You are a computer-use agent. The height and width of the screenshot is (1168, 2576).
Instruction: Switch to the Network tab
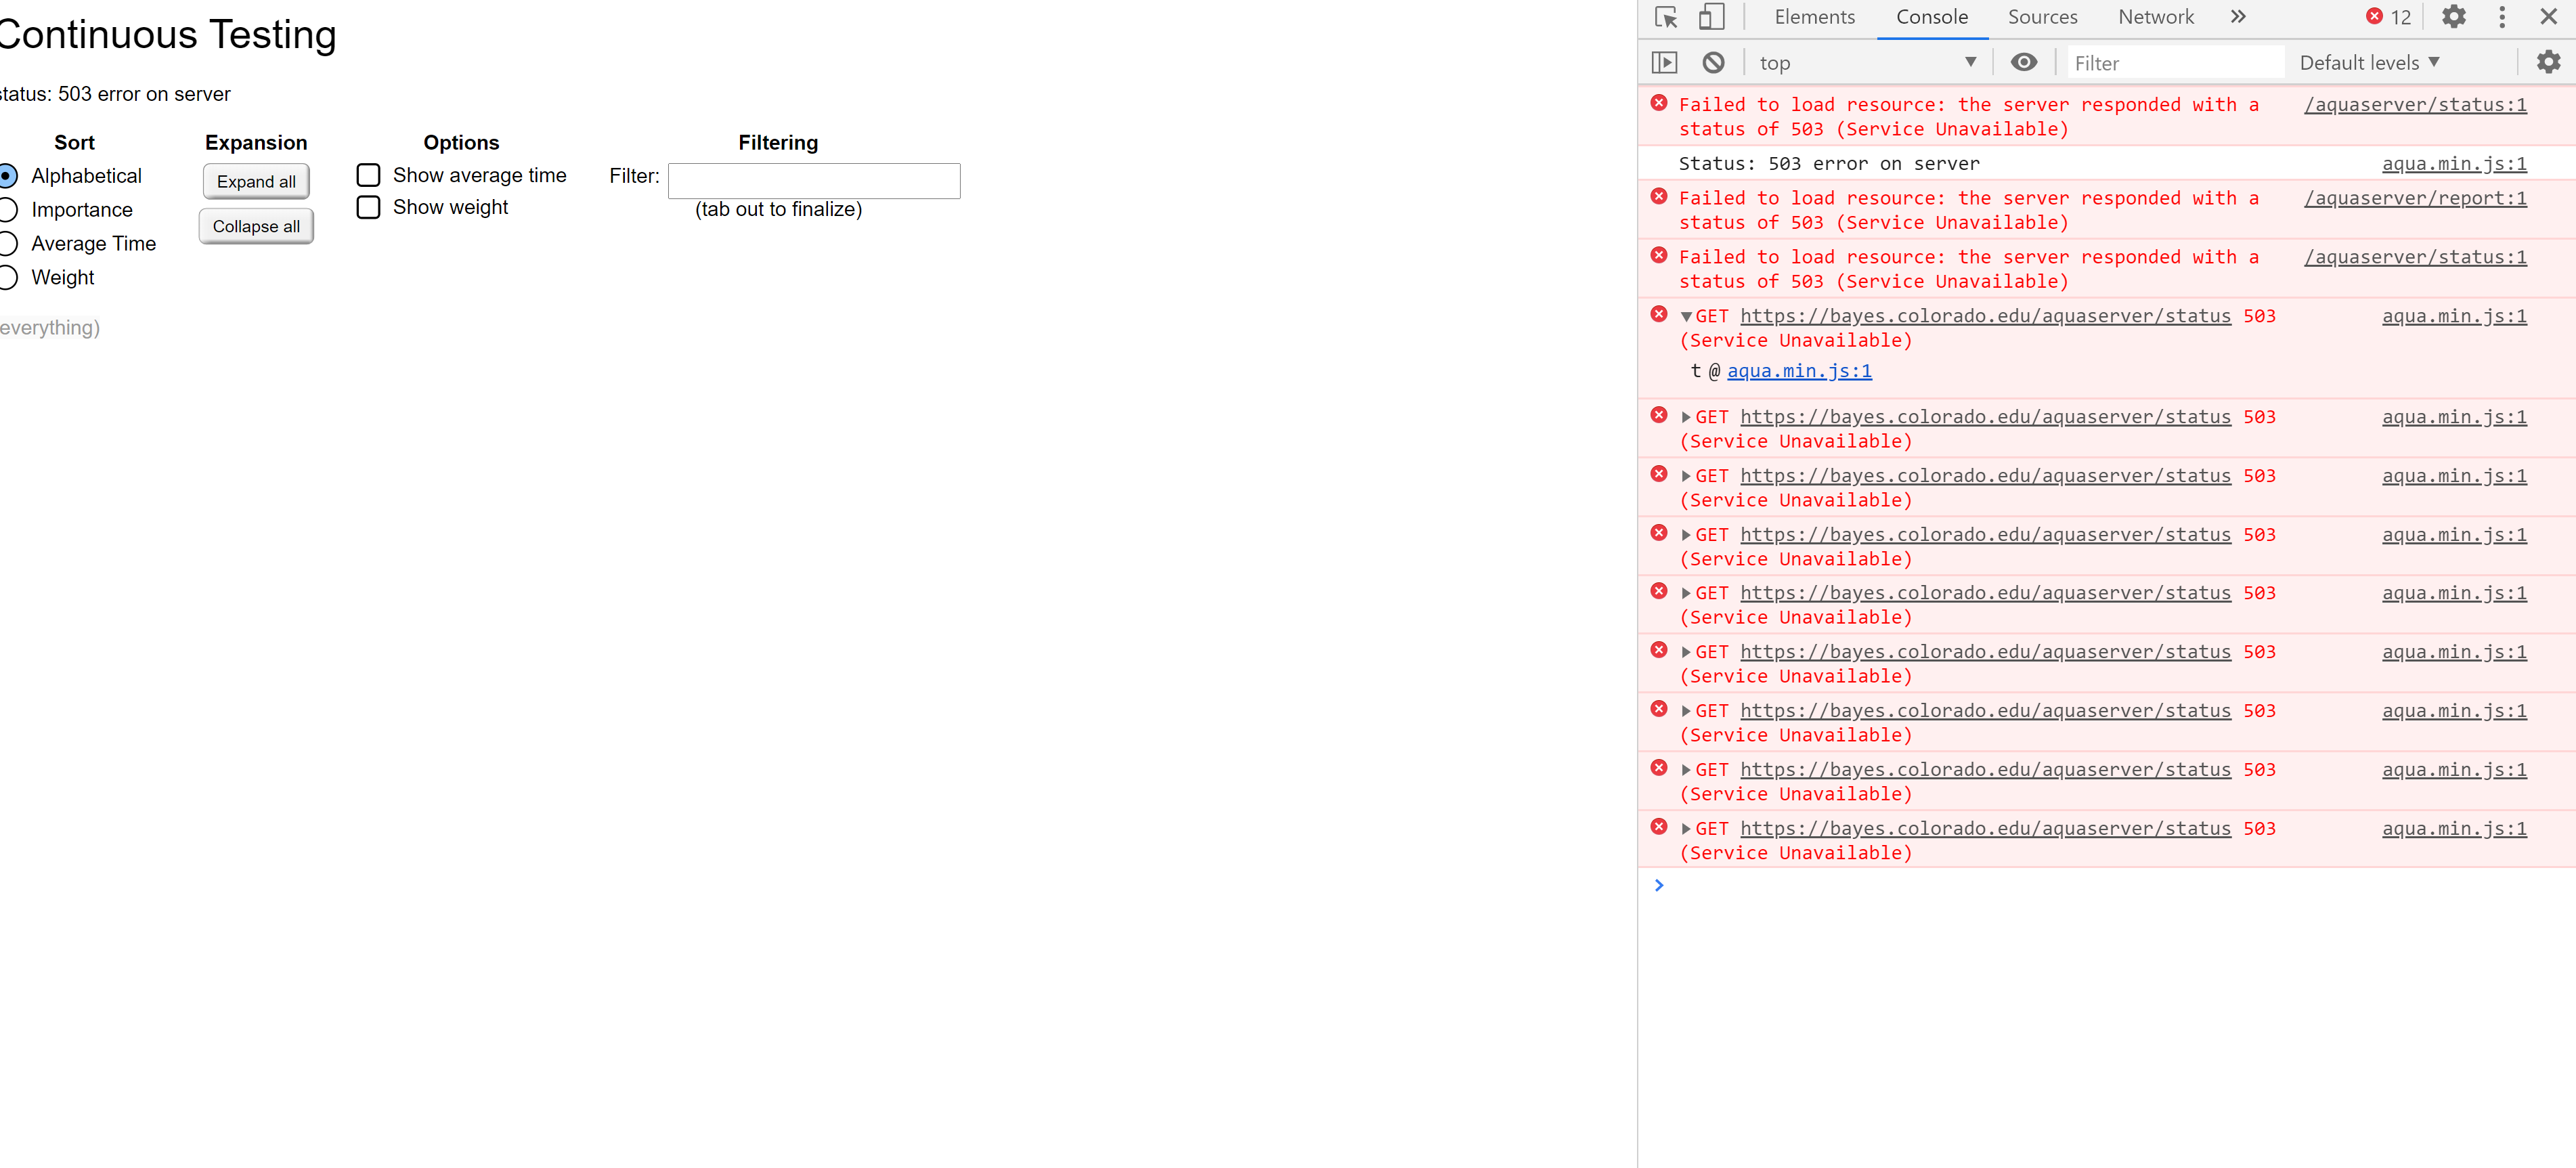point(2155,17)
